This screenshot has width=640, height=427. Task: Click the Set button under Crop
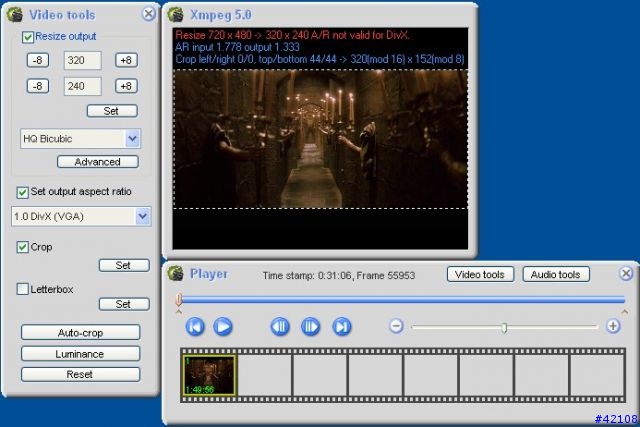click(x=124, y=265)
